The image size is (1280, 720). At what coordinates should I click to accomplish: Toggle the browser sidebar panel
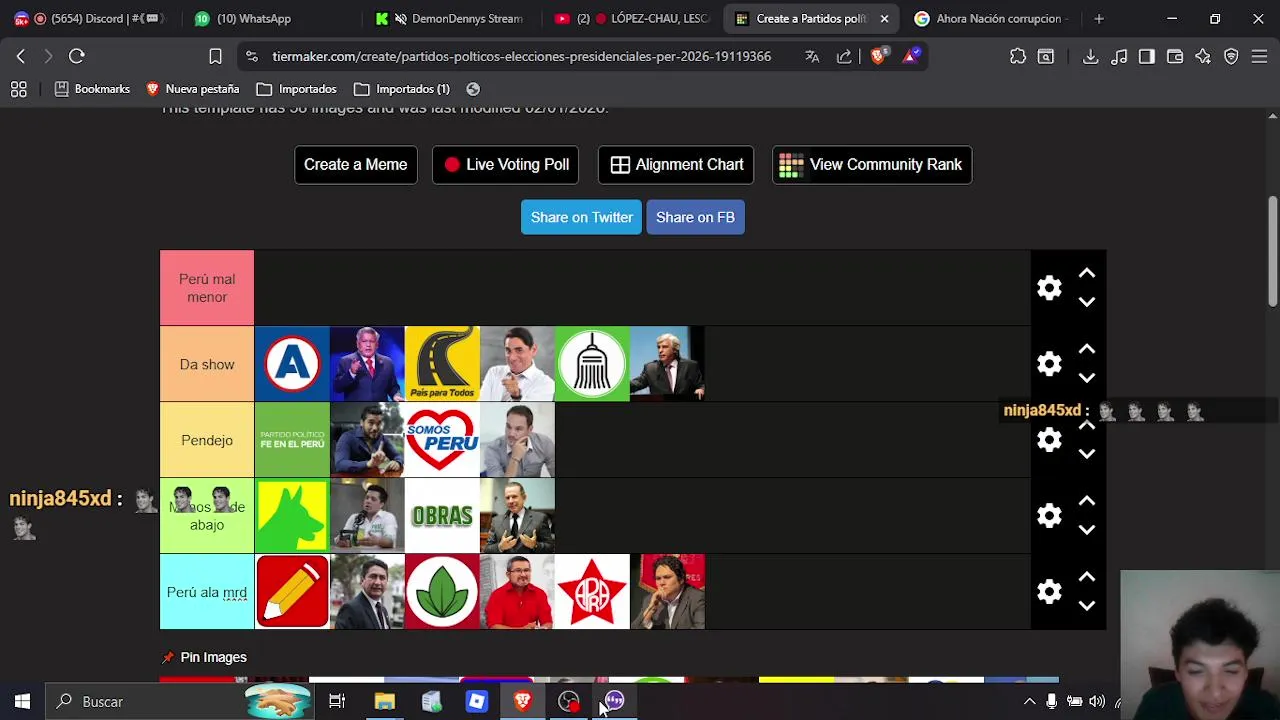[x=1147, y=56]
